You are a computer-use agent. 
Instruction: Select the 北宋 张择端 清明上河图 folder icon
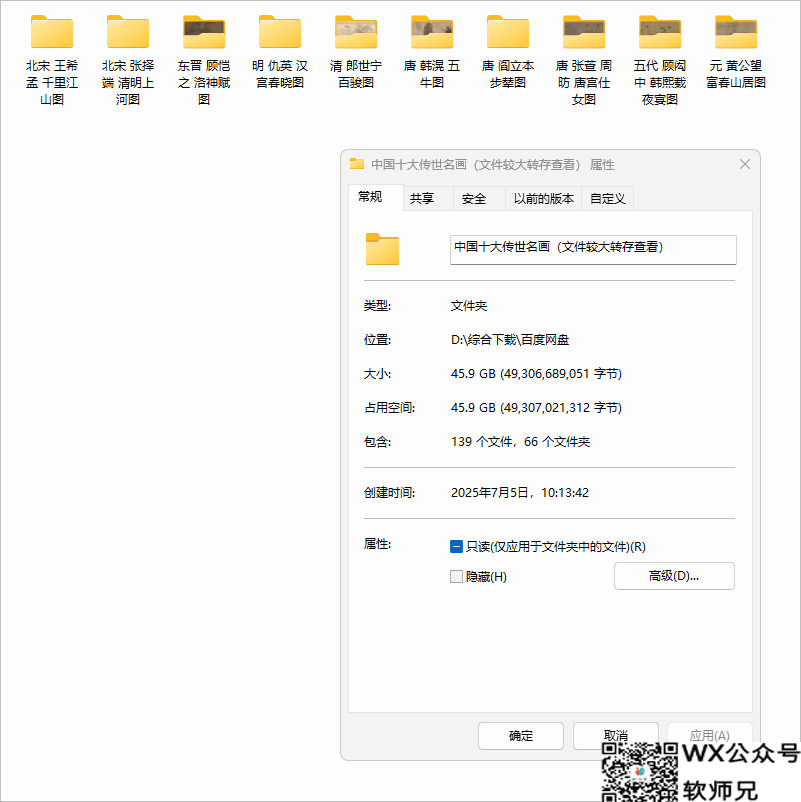click(128, 32)
